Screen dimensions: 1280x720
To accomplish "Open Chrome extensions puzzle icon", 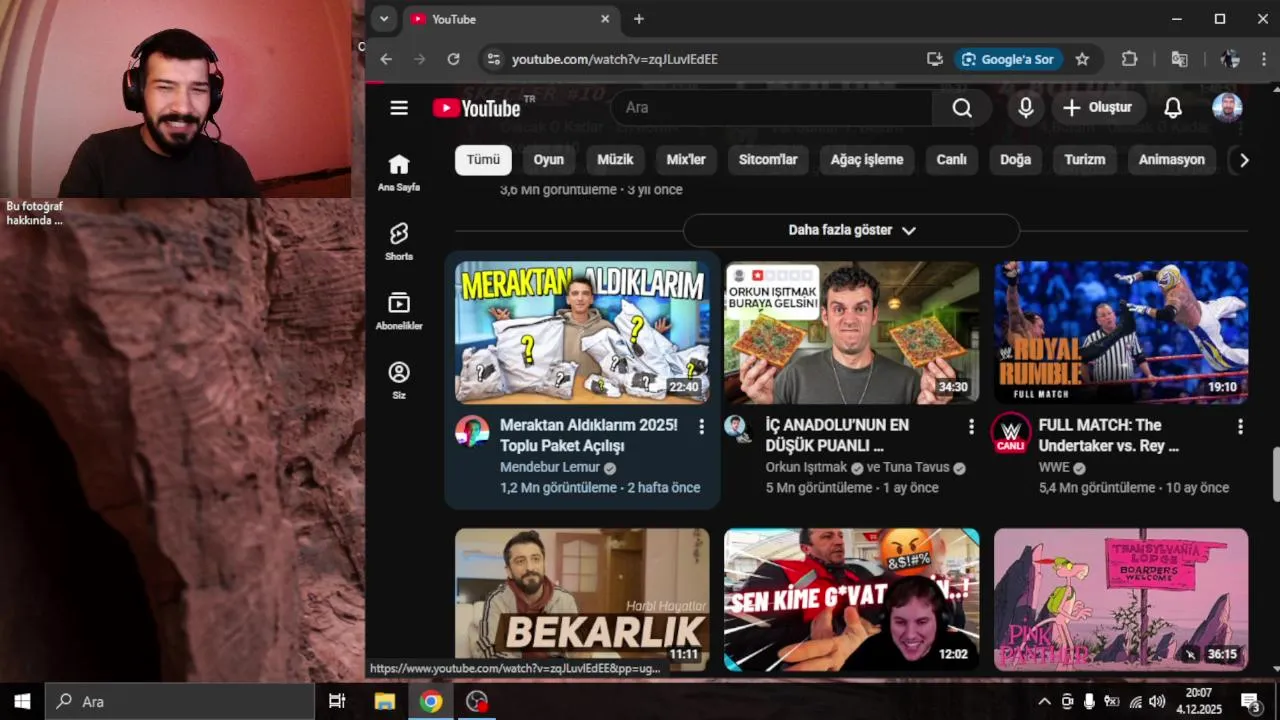I will click(x=1129, y=59).
